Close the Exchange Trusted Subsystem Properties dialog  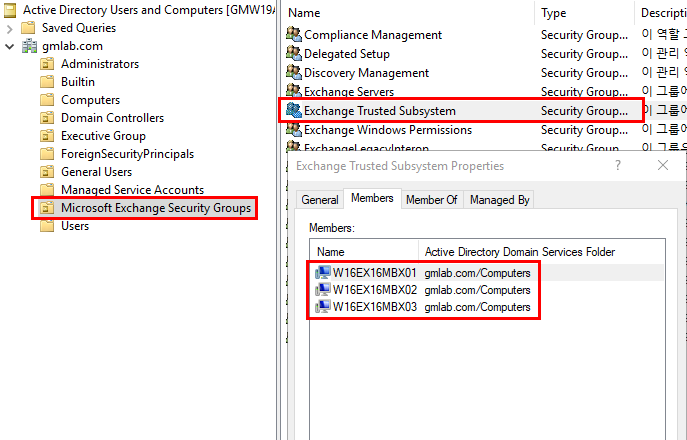pos(663,165)
